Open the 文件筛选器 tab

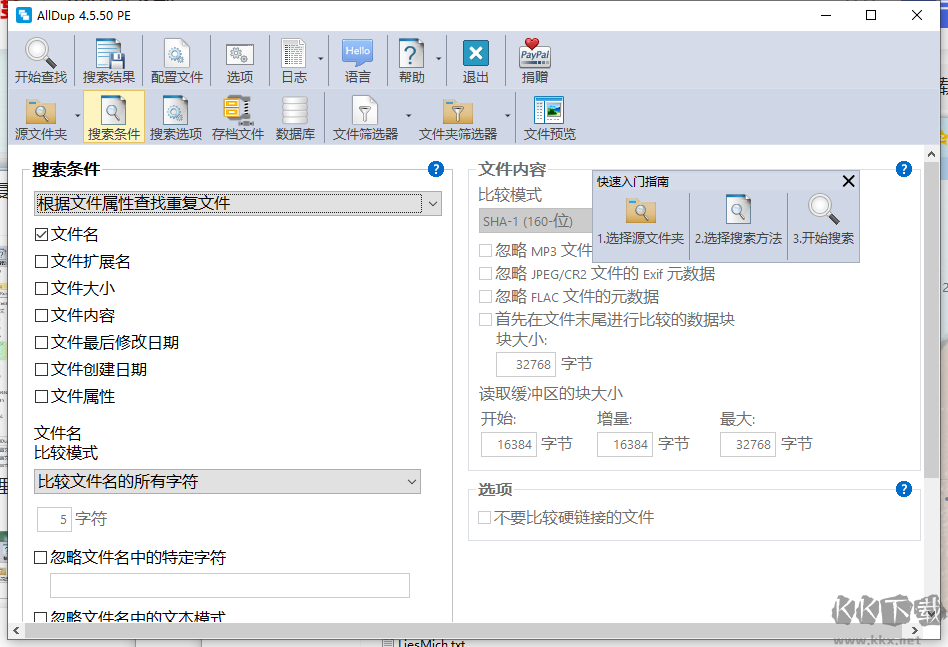click(x=365, y=117)
